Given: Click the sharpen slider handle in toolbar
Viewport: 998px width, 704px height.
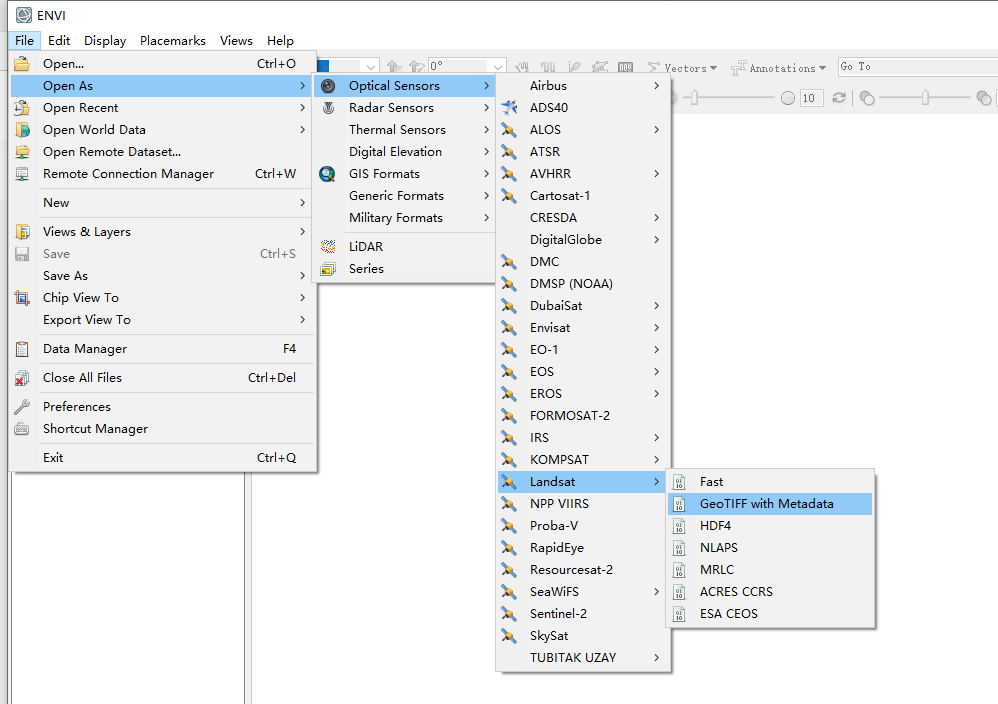Looking at the screenshot, I should [695, 97].
